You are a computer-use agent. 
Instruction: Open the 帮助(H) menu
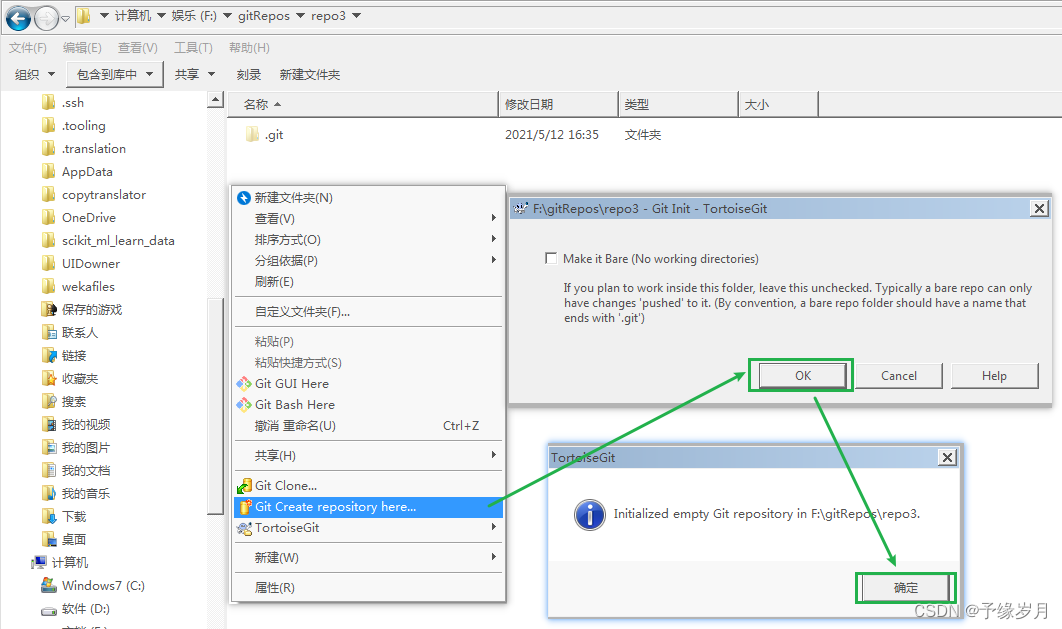[x=249, y=47]
